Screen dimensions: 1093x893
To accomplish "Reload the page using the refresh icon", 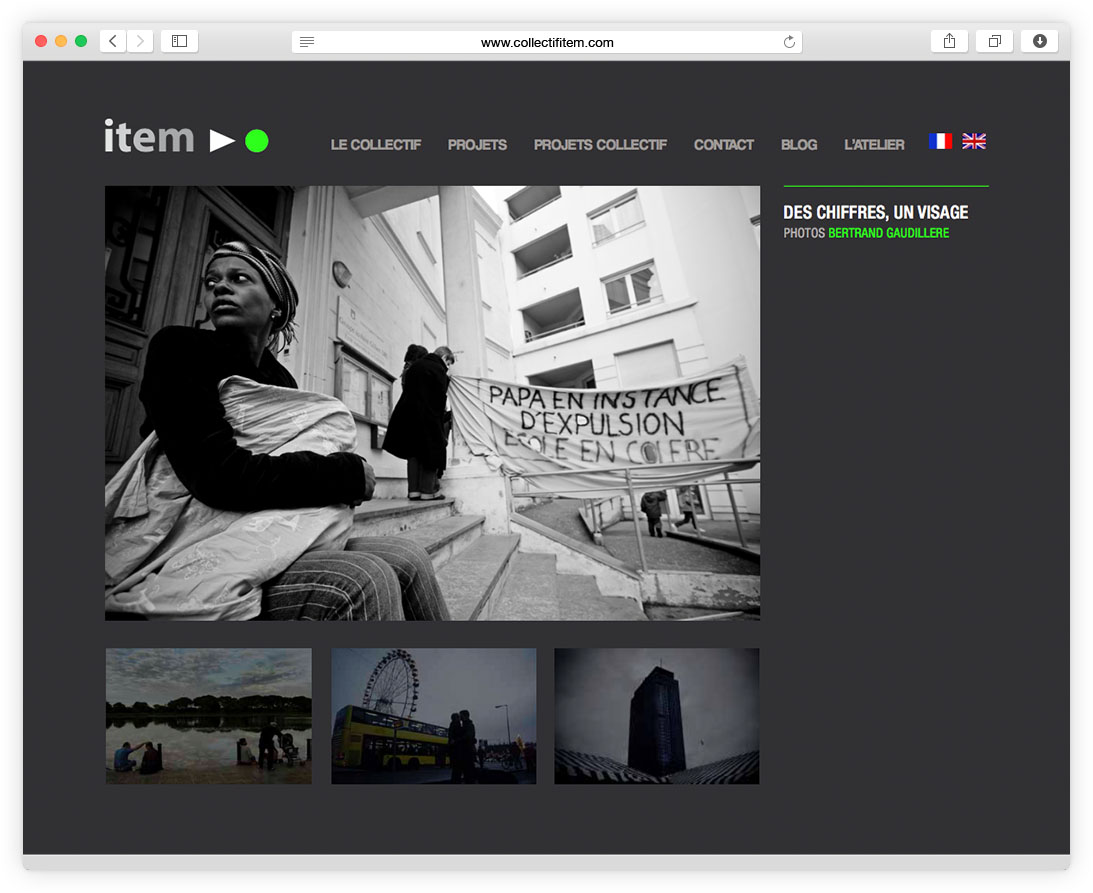I will tap(789, 42).
